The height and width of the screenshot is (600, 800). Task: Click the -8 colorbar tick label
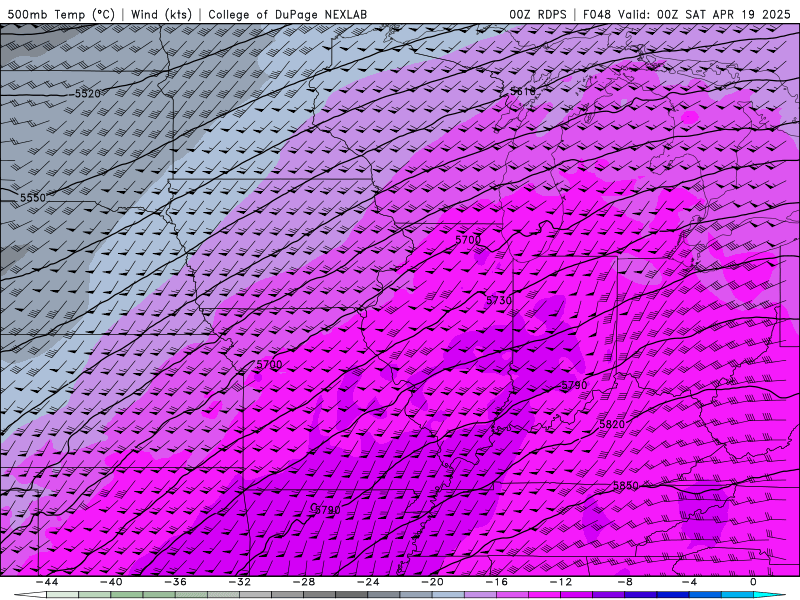[625, 582]
